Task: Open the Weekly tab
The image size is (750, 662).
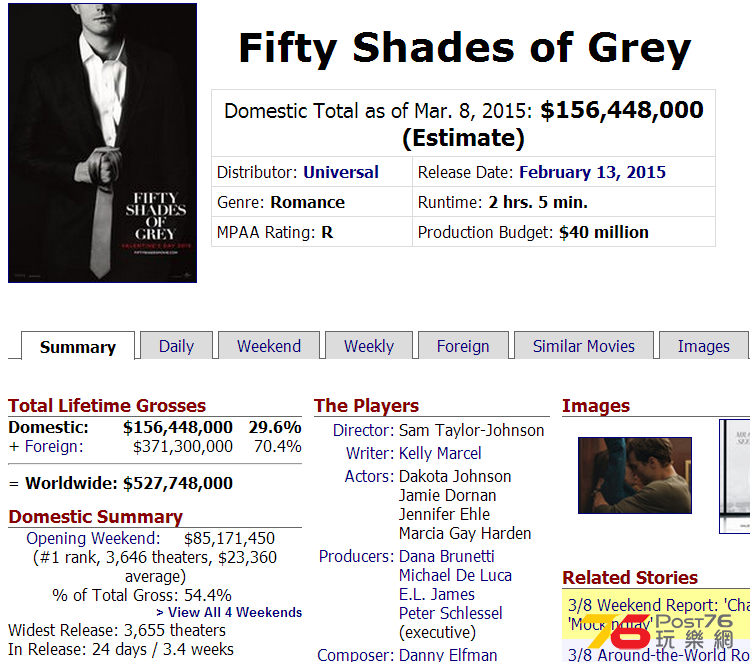Action: pos(369,346)
